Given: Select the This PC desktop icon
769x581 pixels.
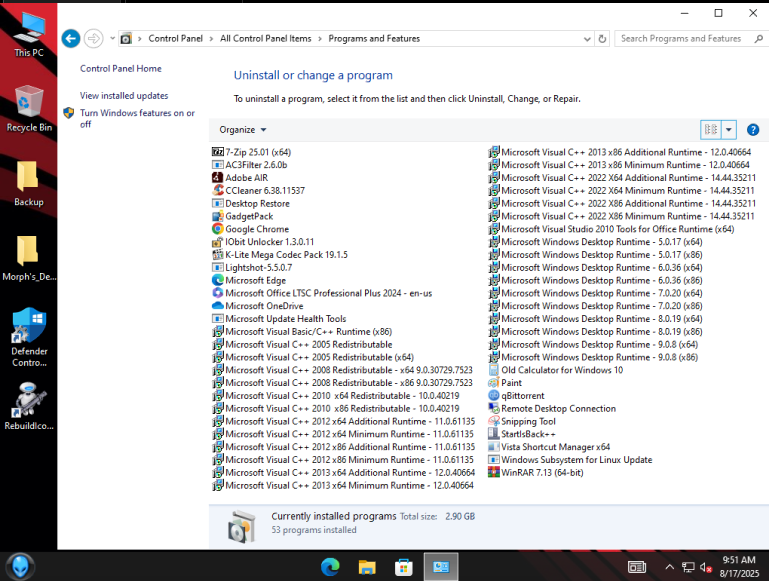Looking at the screenshot, I should pyautogui.click(x=29, y=34).
